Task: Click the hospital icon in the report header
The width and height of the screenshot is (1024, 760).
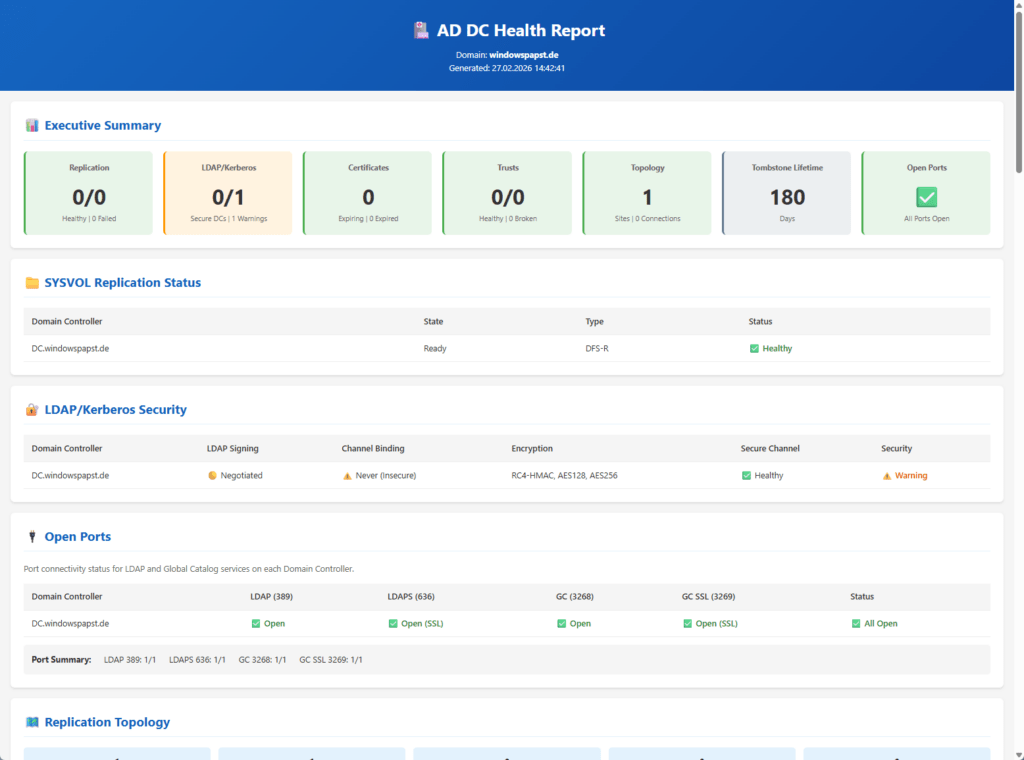Action: pos(420,29)
